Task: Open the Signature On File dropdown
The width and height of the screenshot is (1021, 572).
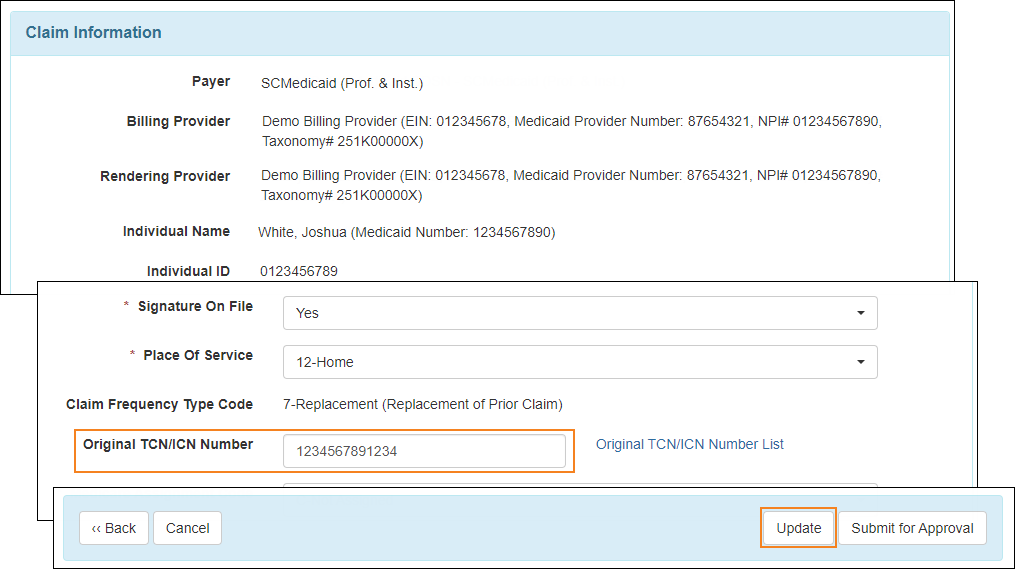Action: pyautogui.click(x=580, y=313)
